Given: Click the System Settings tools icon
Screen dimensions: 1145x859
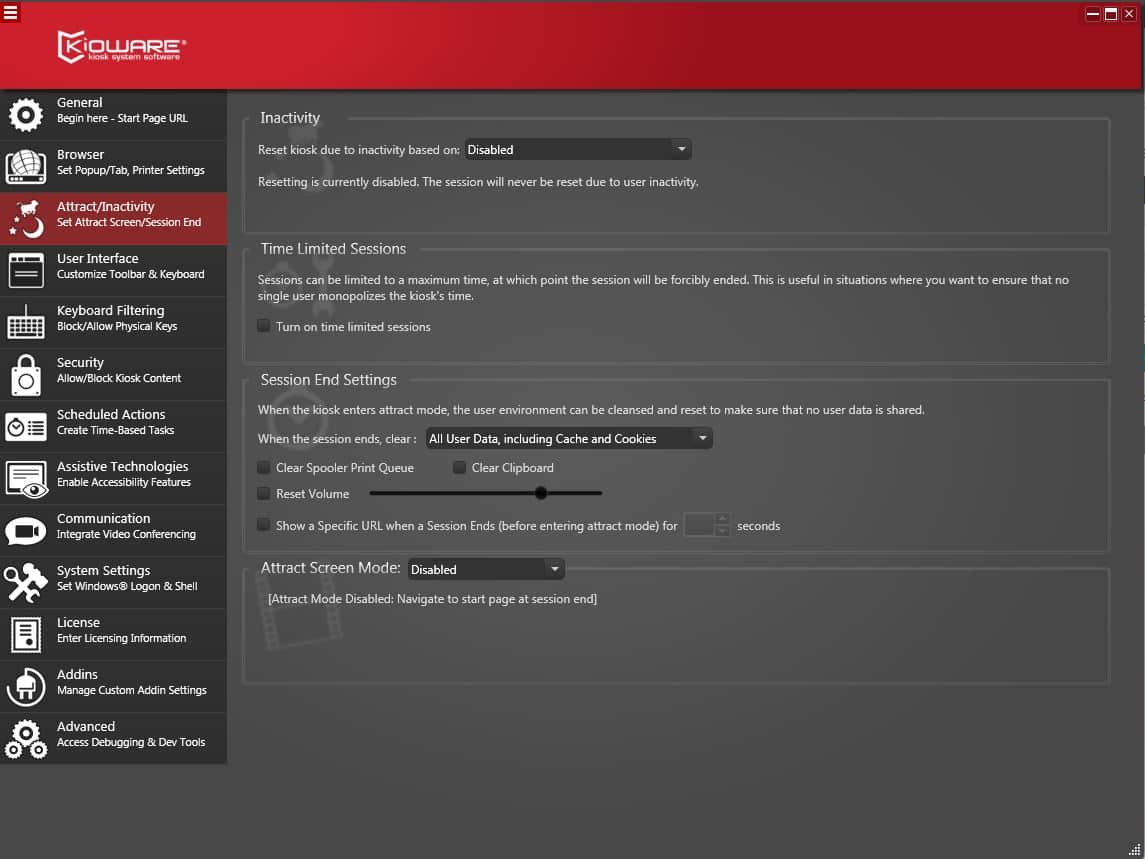Looking at the screenshot, I should 26,582.
